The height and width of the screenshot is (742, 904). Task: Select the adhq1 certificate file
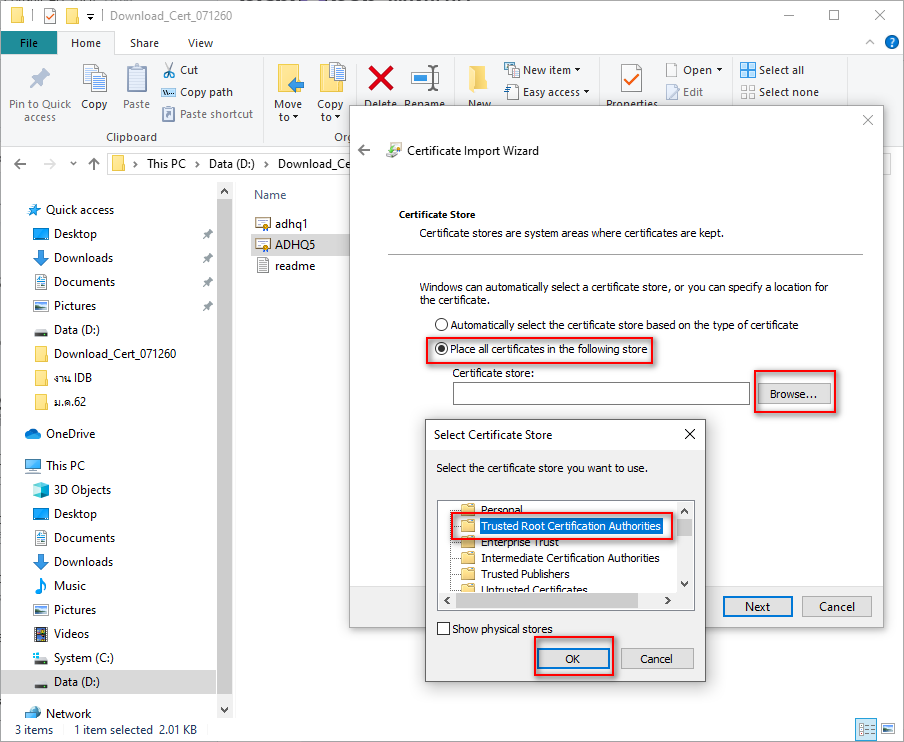(x=281, y=224)
